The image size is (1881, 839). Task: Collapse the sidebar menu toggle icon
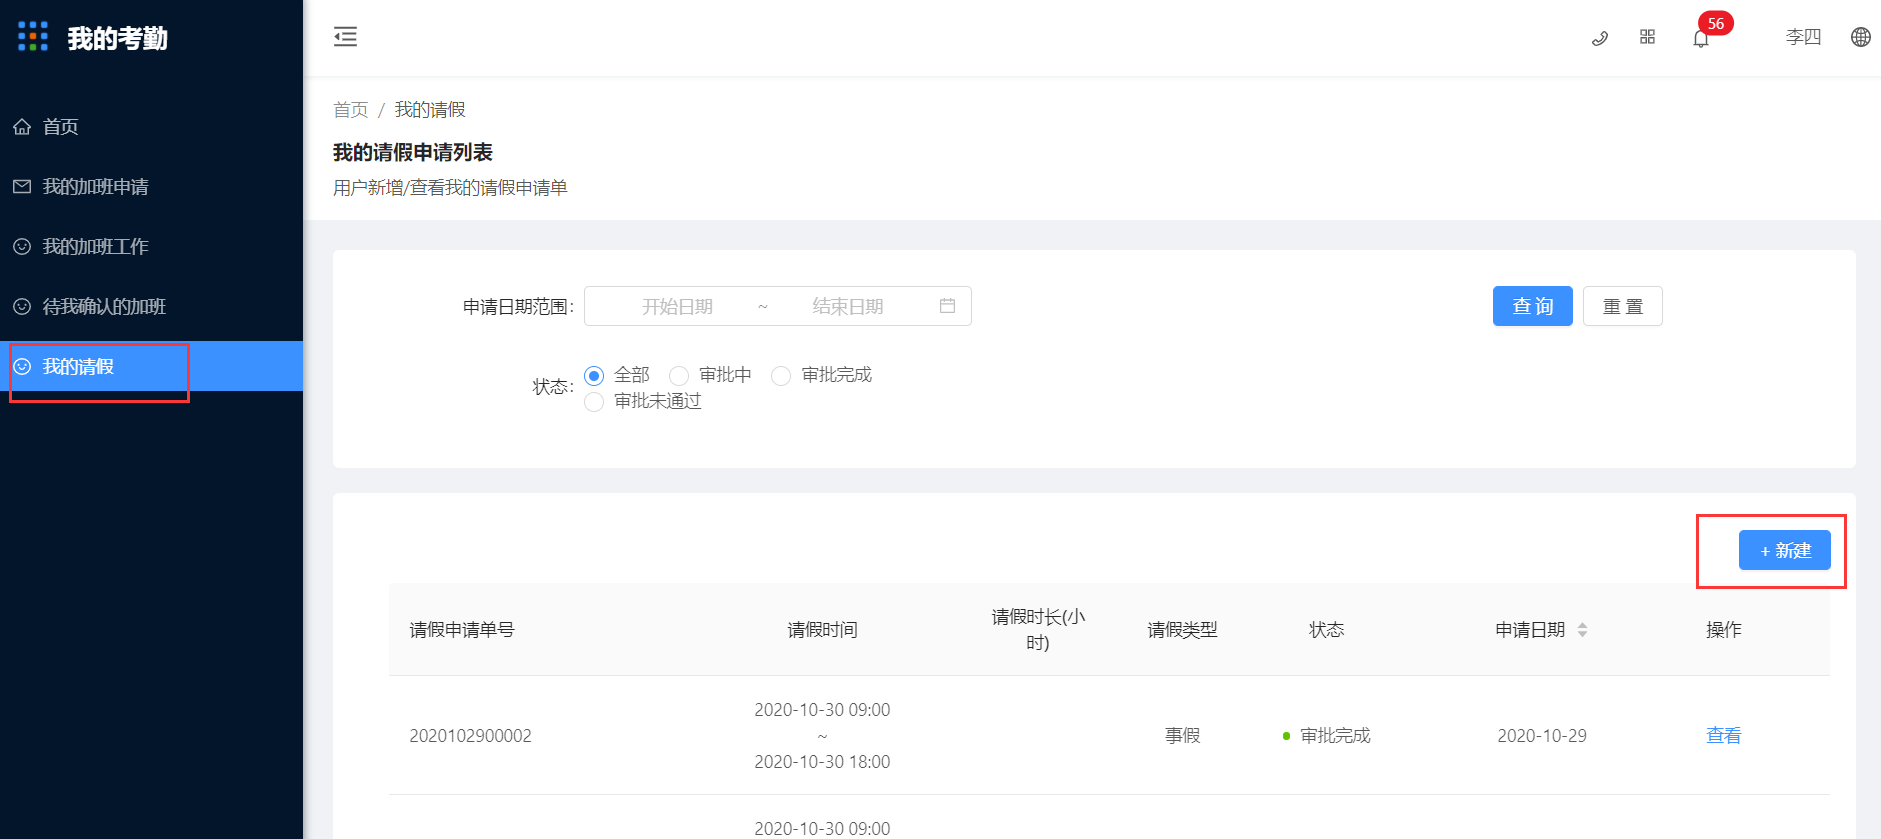[345, 37]
